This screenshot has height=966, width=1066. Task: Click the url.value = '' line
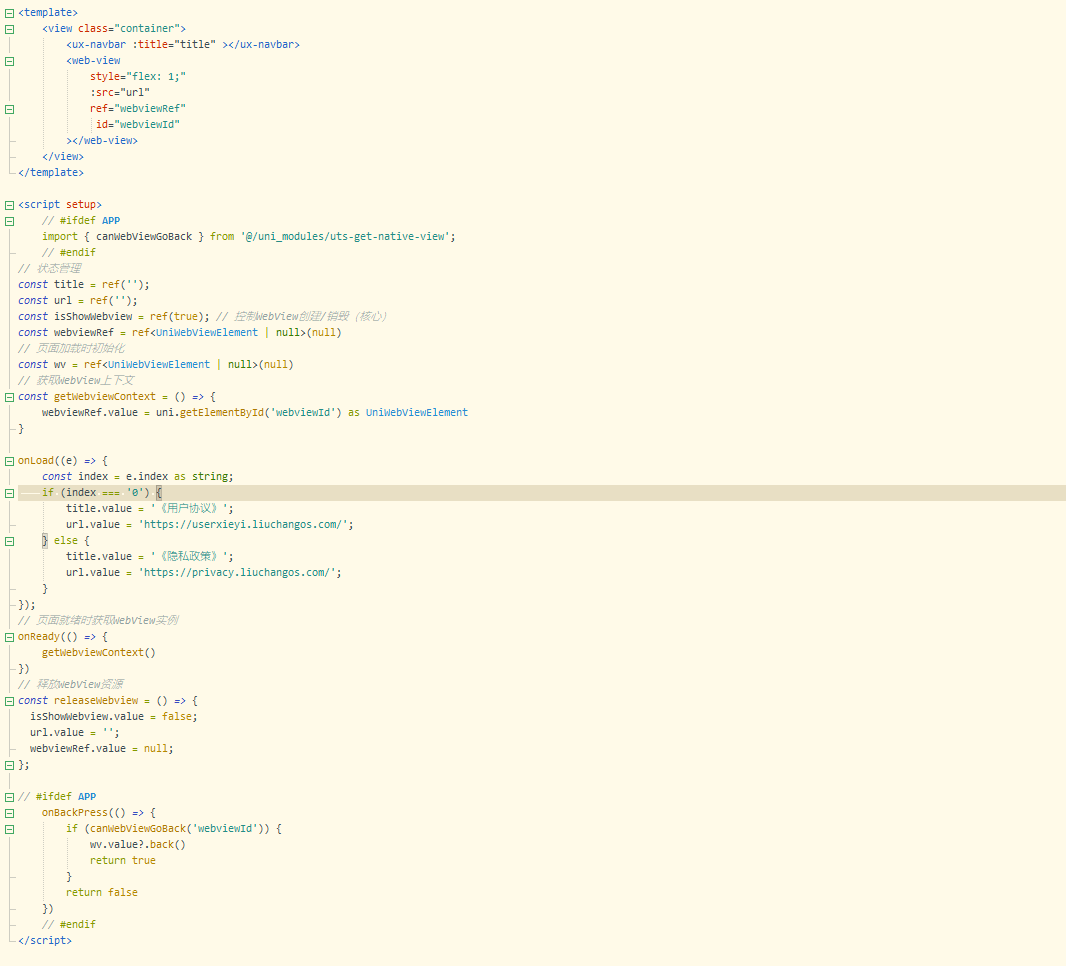pyautogui.click(x=75, y=733)
